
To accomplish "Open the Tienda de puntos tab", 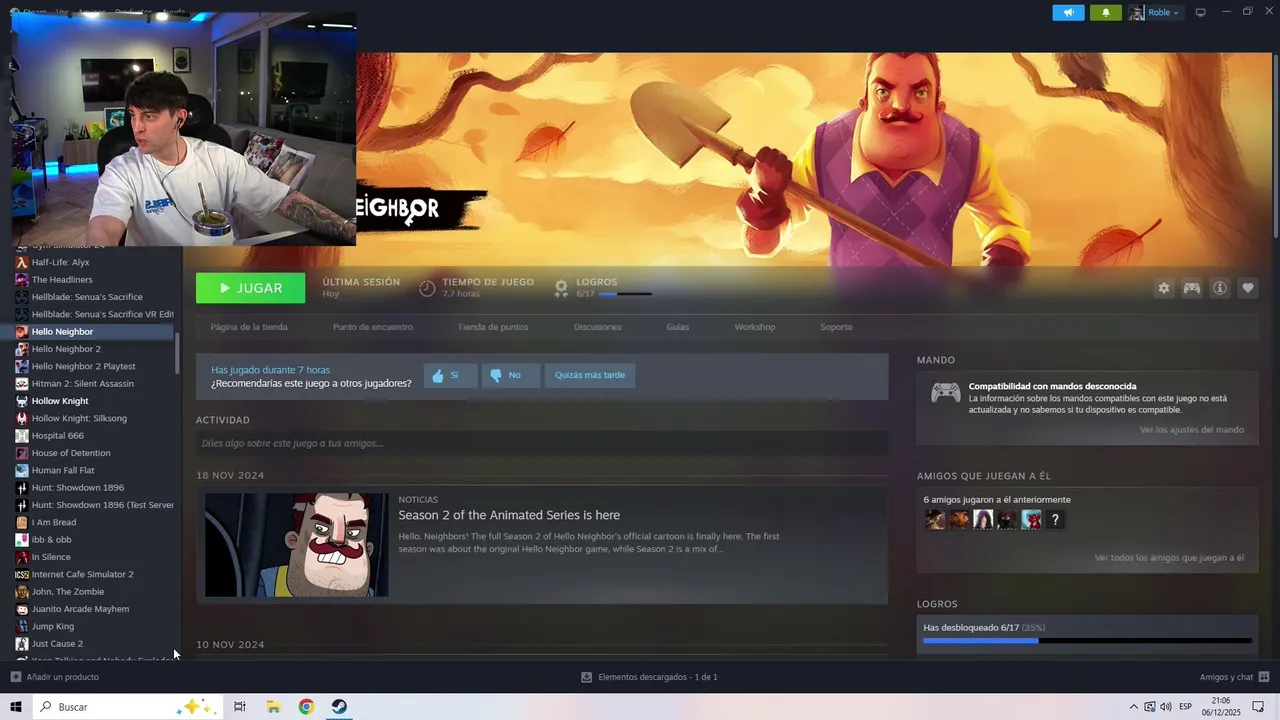I will (493, 327).
